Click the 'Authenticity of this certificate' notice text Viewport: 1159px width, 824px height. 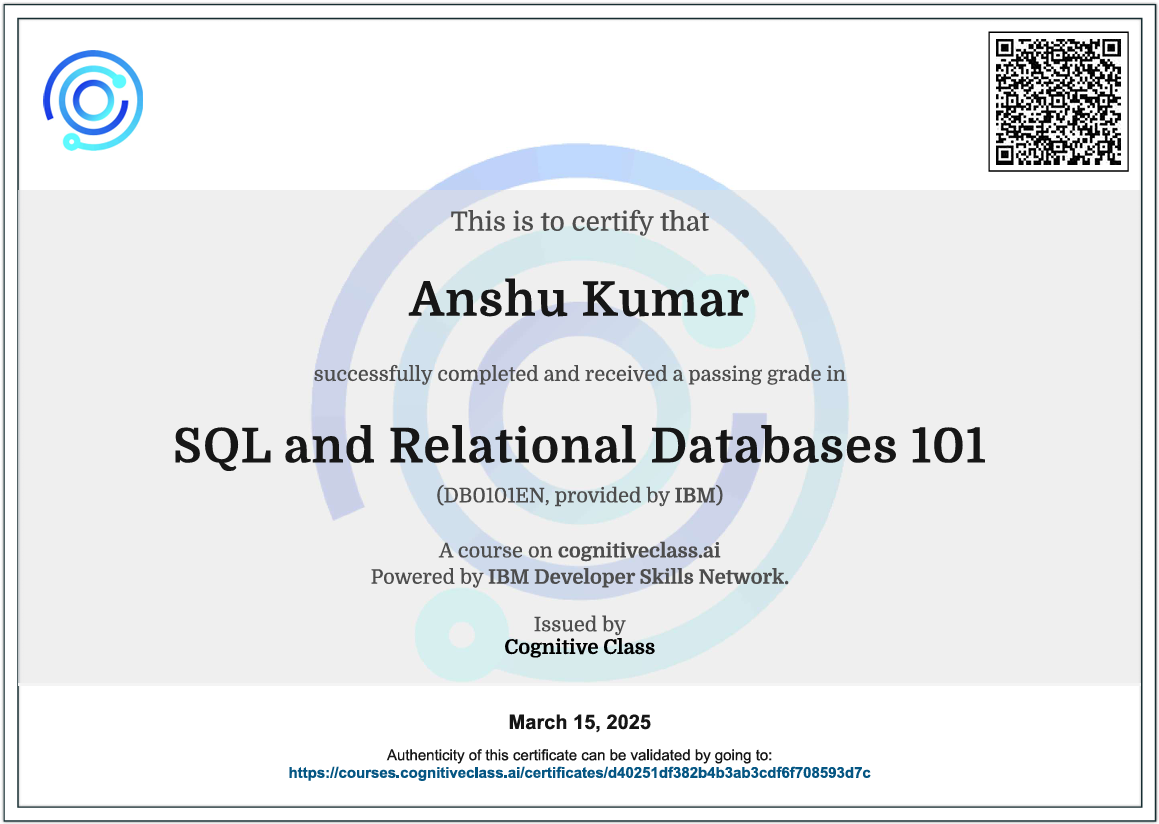pos(579,756)
